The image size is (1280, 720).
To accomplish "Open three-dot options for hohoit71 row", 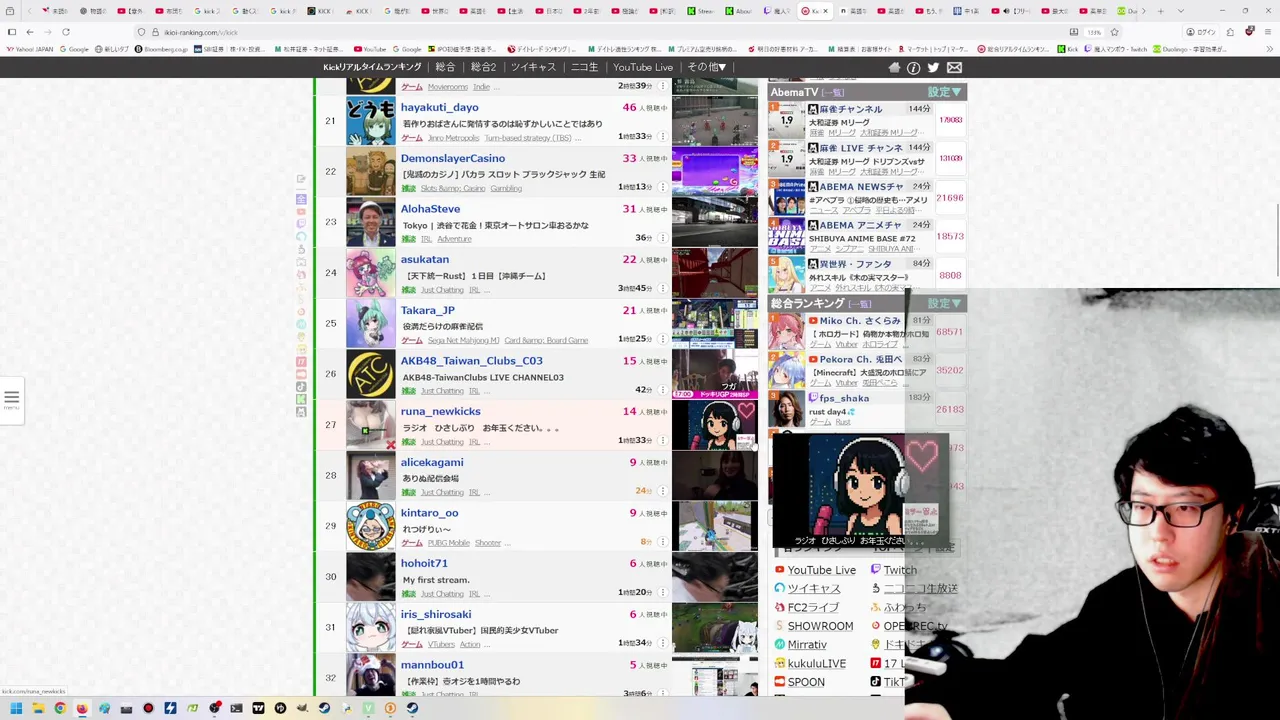I will coord(662,593).
